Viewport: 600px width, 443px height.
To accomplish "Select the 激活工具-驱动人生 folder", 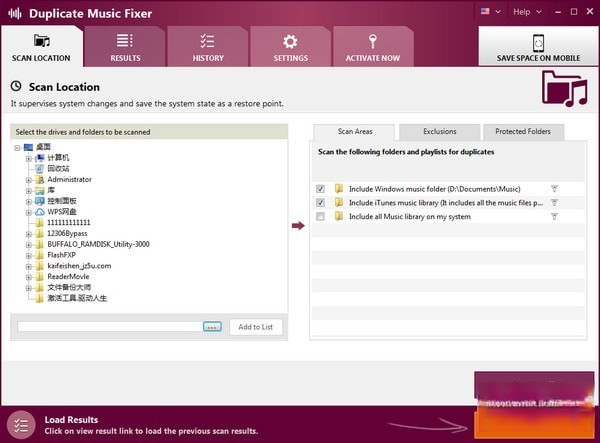I will pos(77,298).
